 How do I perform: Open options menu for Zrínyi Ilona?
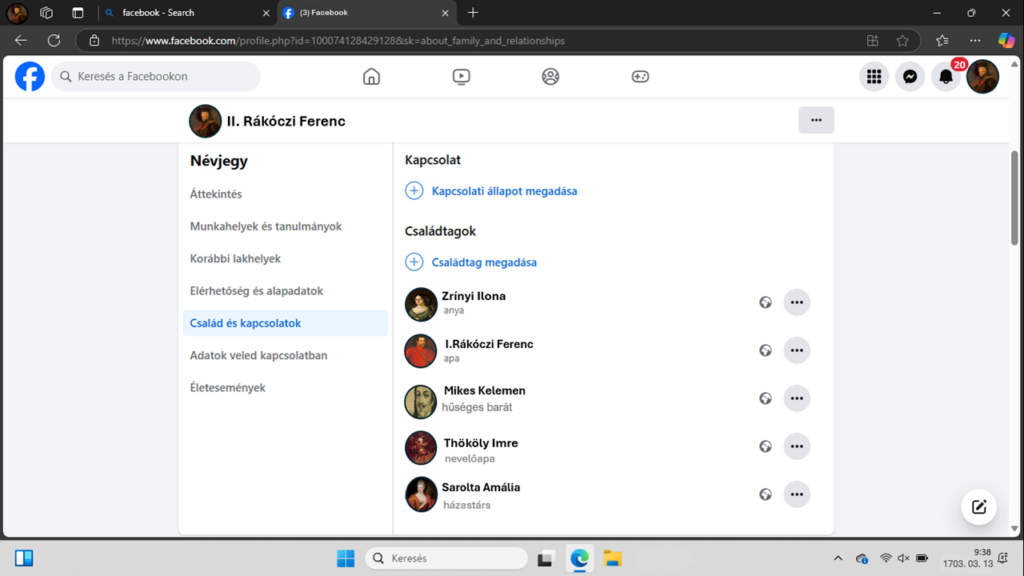797,302
